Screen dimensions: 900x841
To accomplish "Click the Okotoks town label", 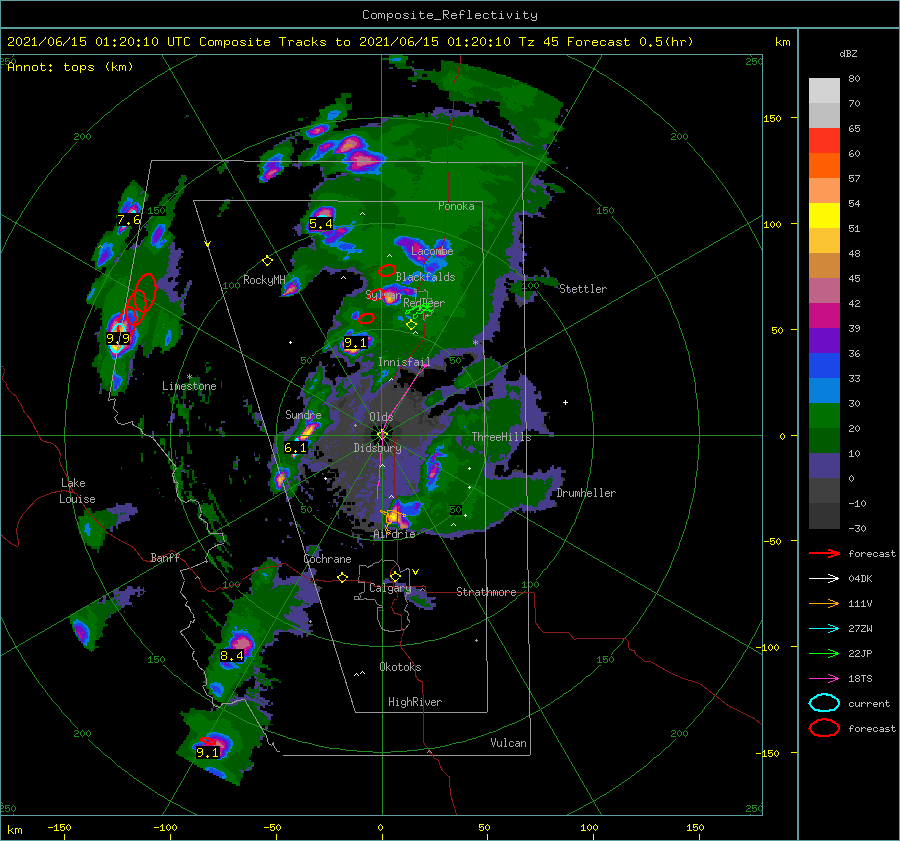I will pyautogui.click(x=400, y=667).
